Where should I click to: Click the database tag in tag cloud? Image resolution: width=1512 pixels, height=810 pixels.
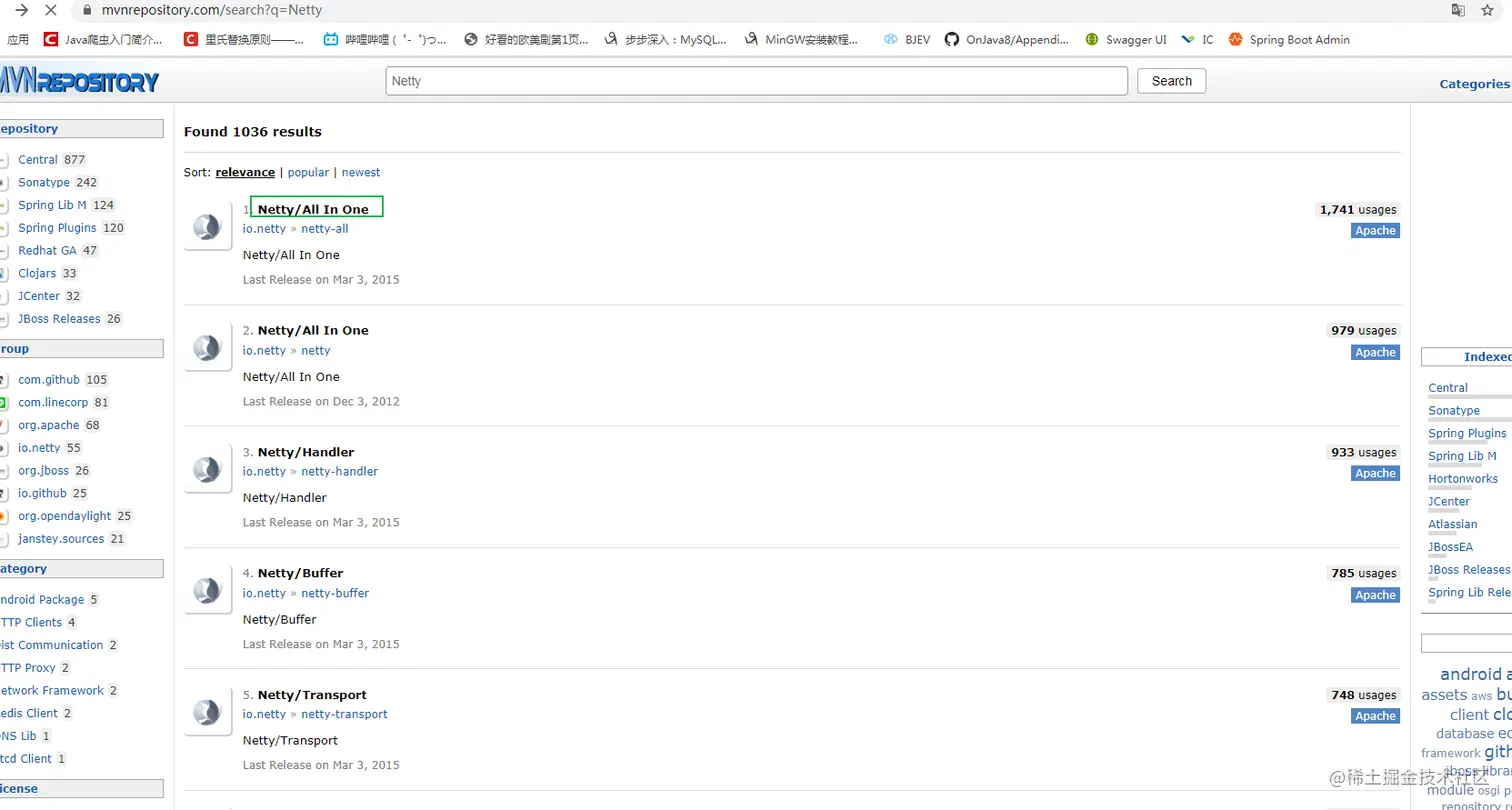[x=1465, y=733]
